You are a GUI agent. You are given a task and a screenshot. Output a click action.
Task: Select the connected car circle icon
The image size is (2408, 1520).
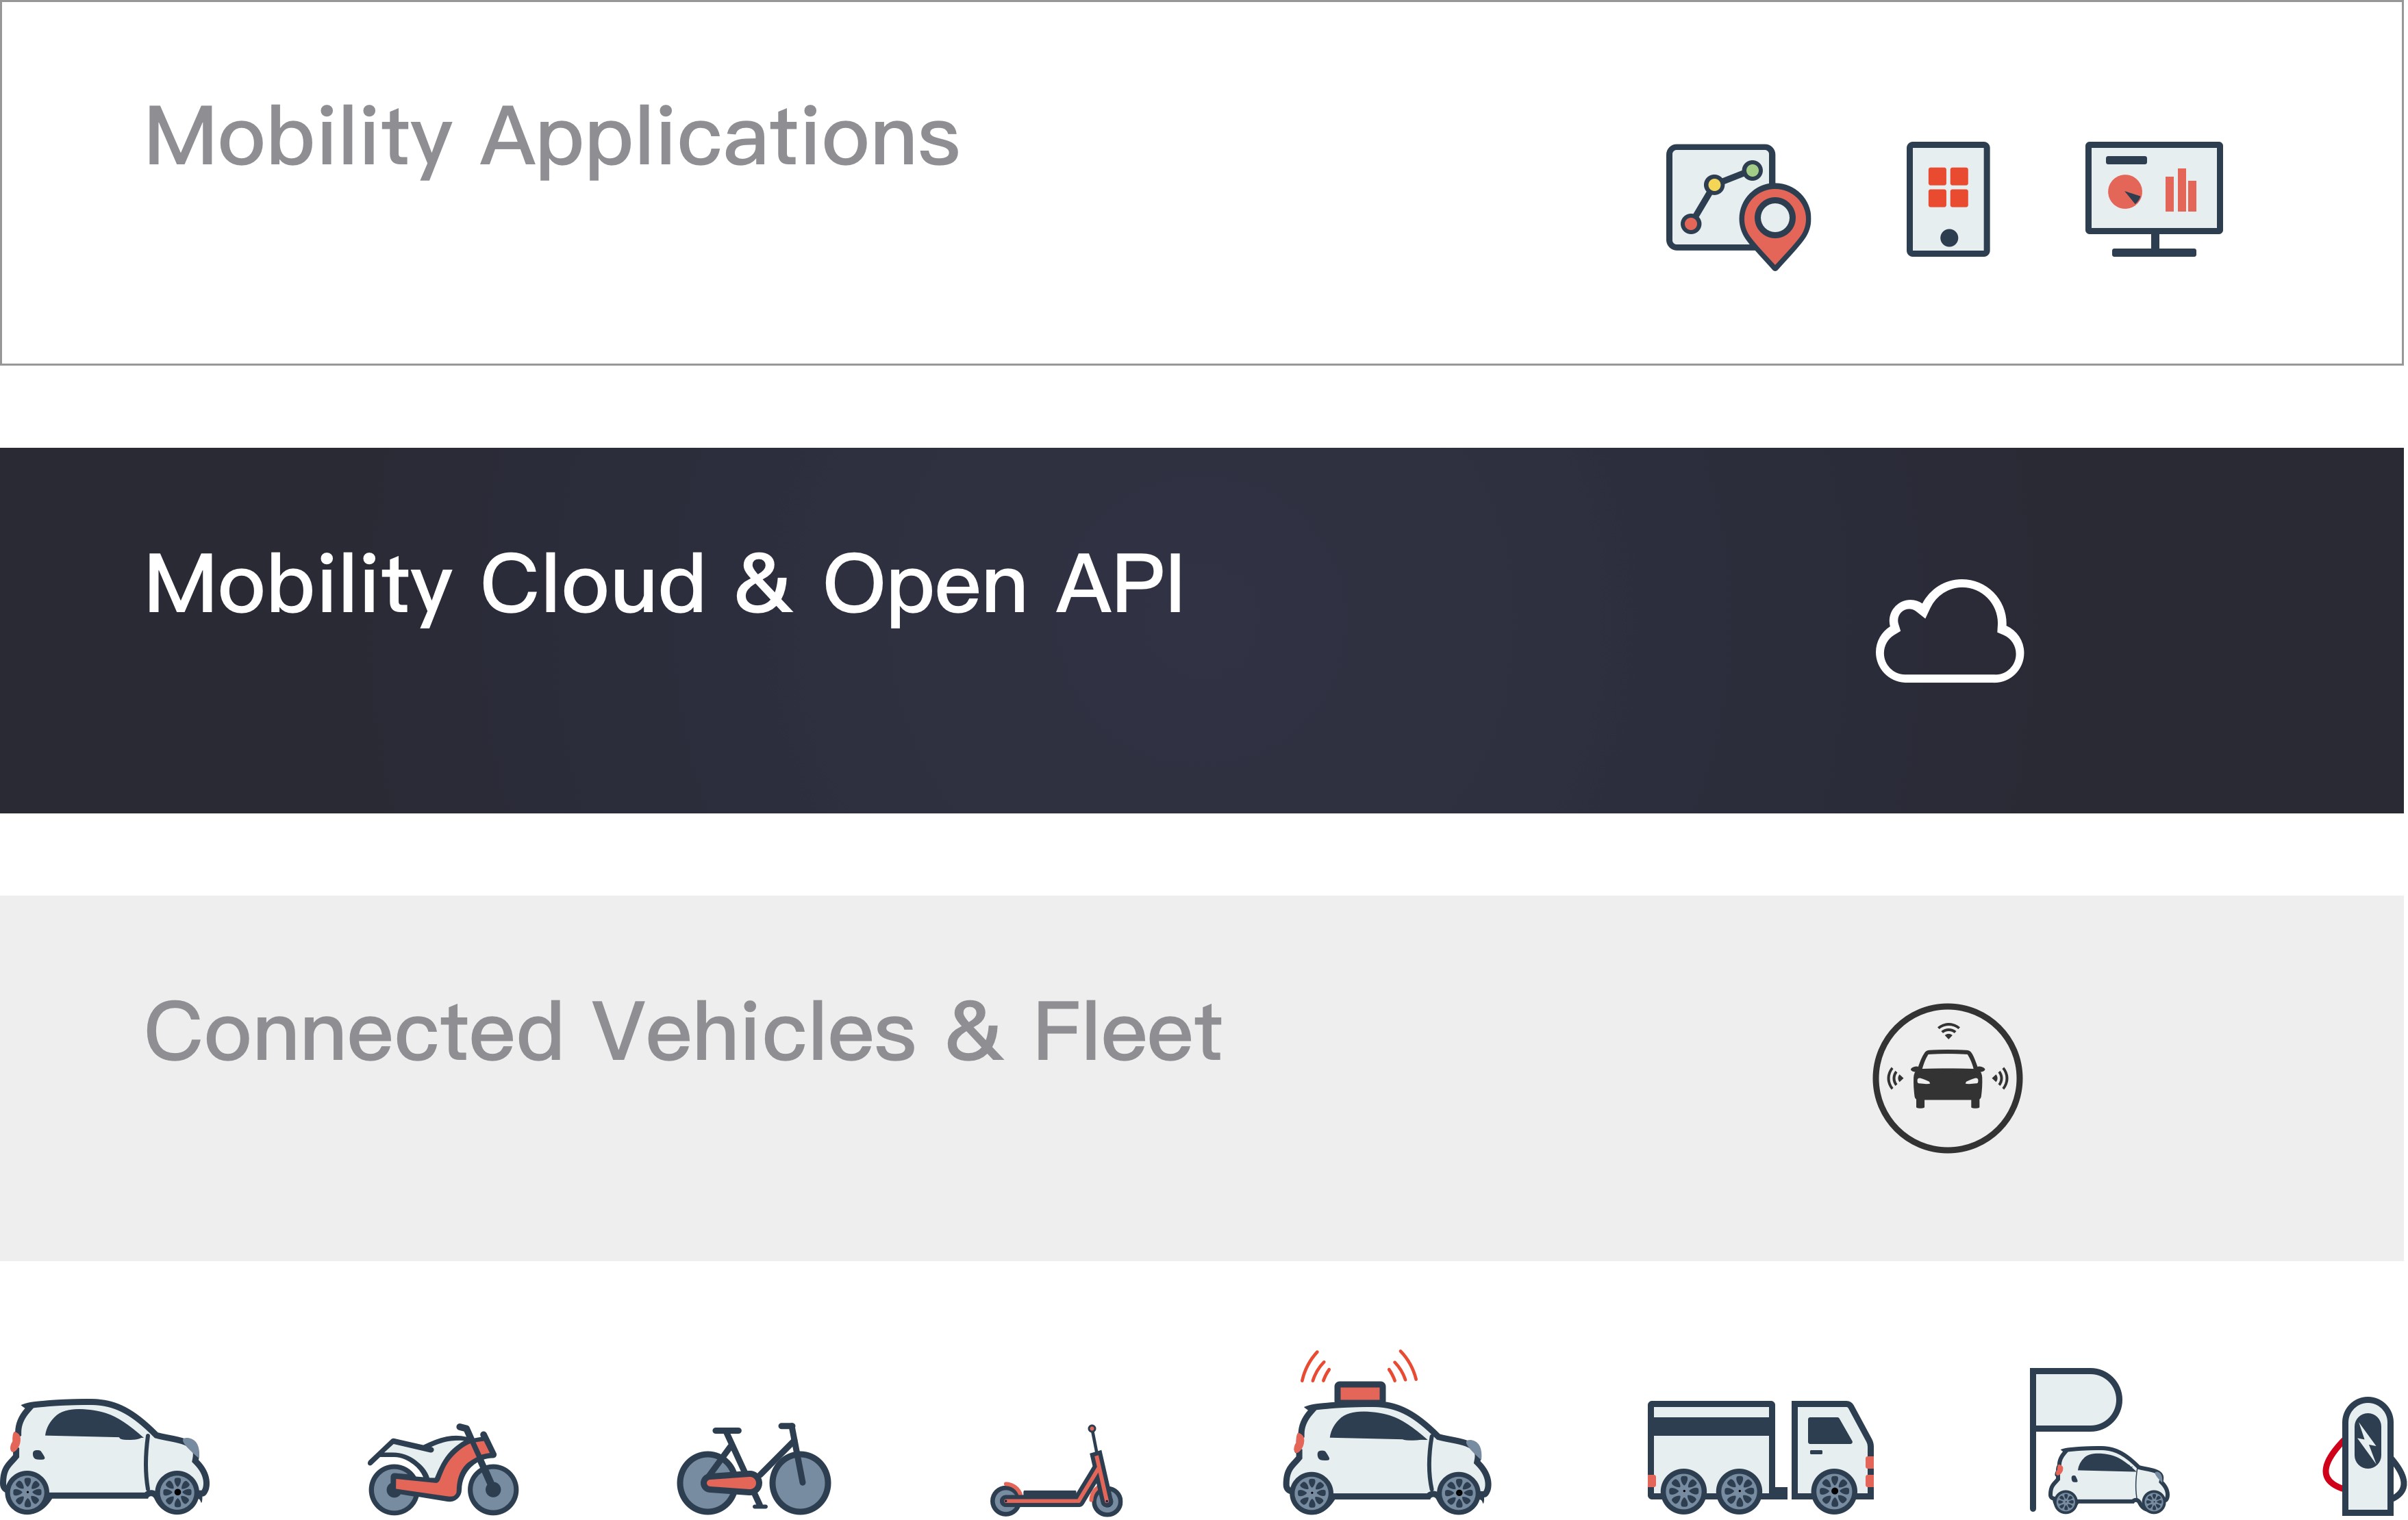(1947, 1078)
